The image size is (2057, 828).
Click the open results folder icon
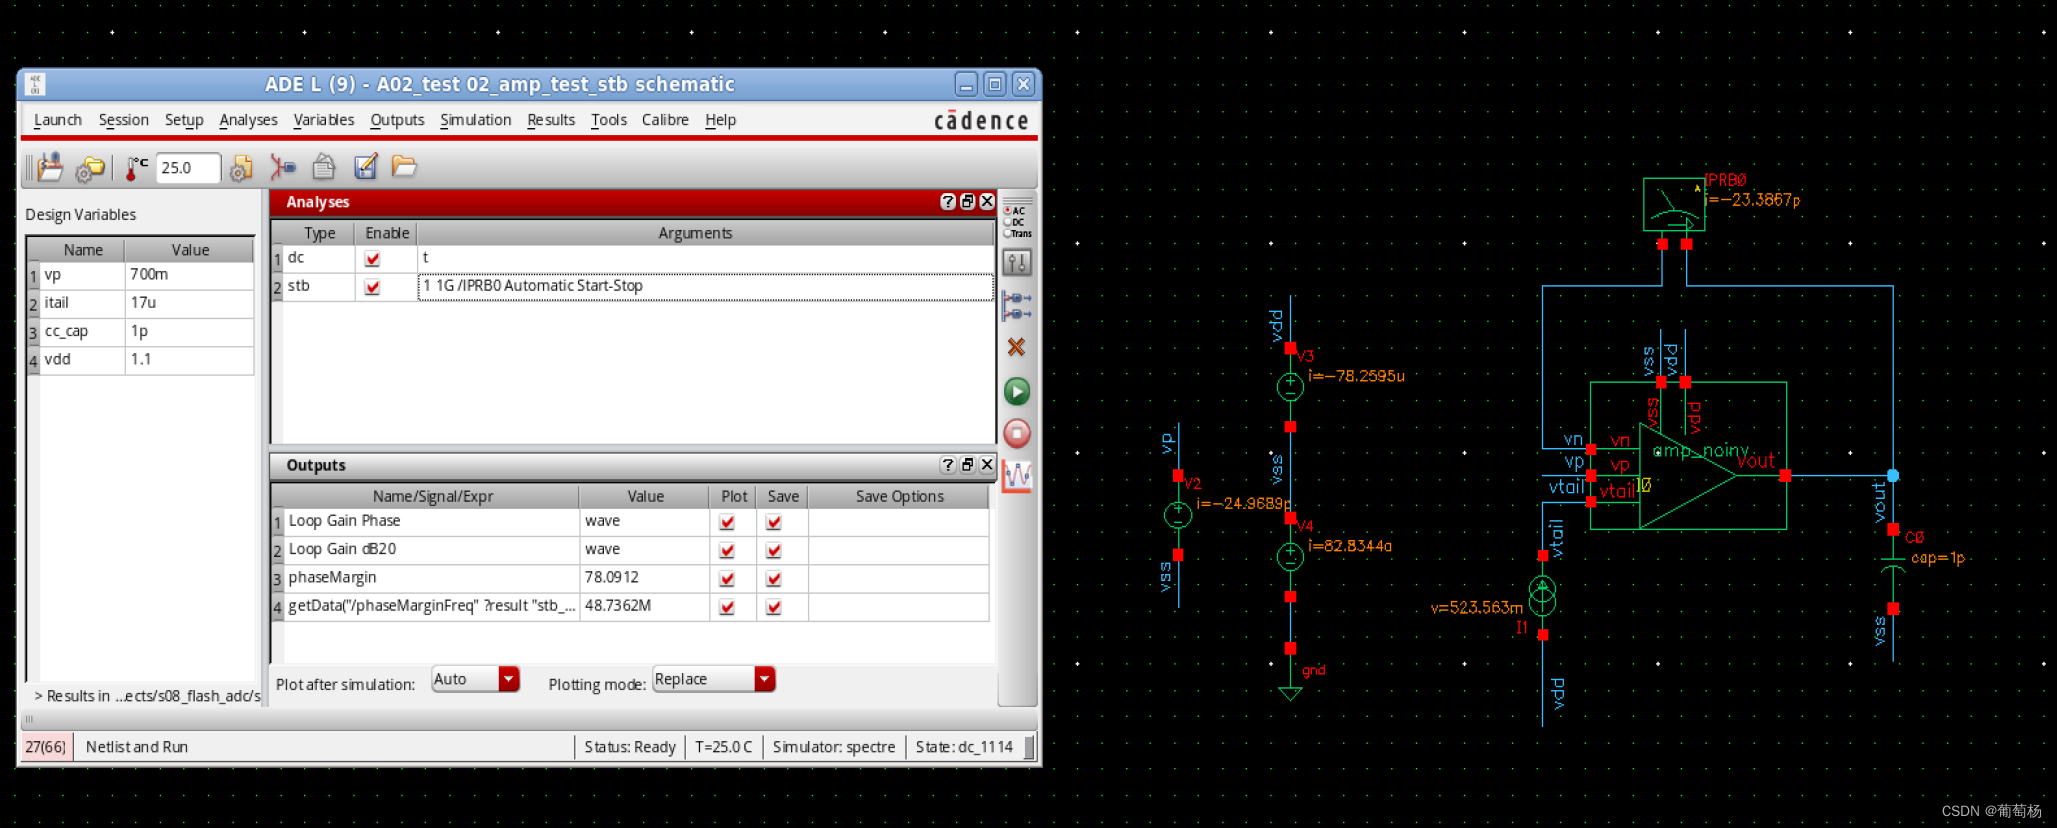point(404,166)
